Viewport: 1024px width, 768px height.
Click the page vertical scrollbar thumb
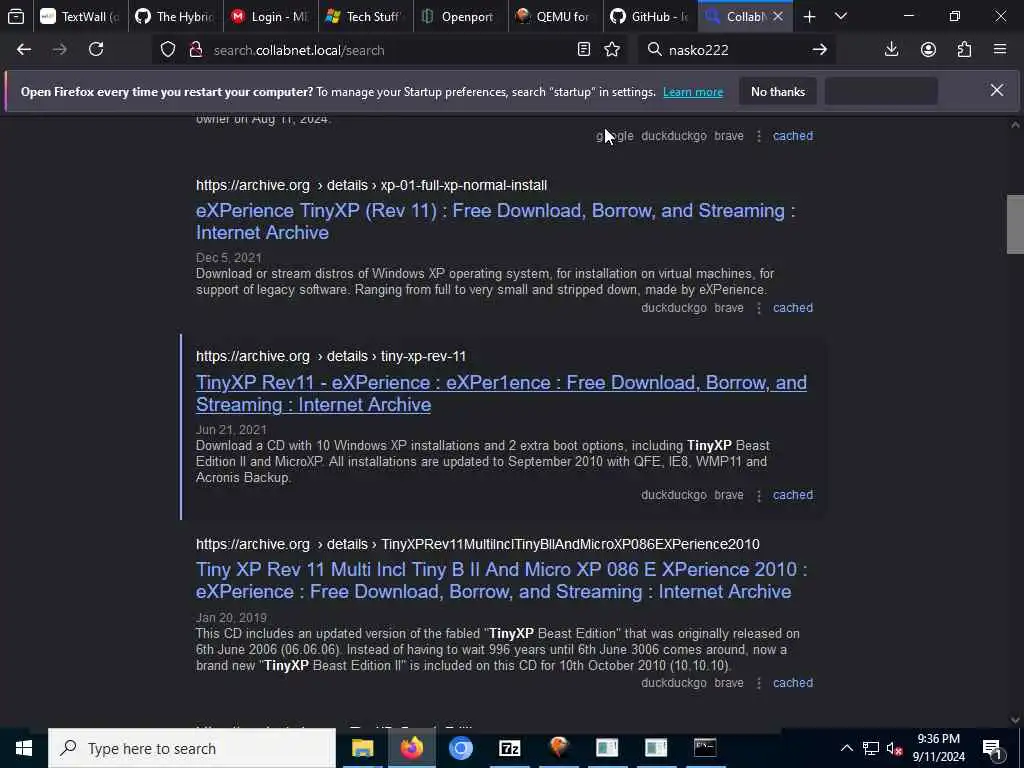1015,224
